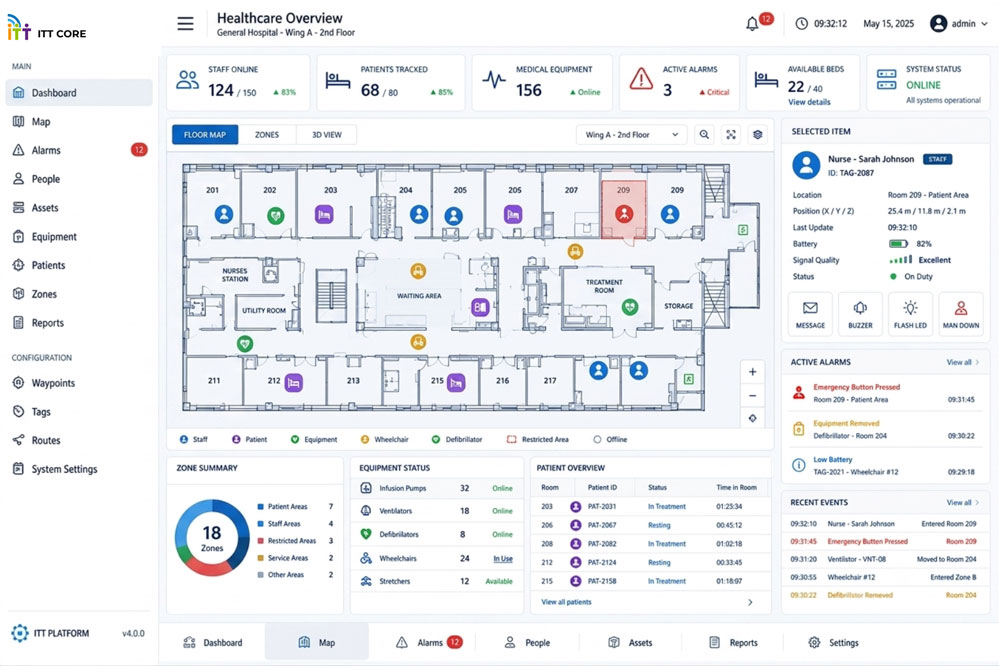The height and width of the screenshot is (666, 1000).
Task: Switch to the Floor Map tab
Action: click(x=205, y=135)
